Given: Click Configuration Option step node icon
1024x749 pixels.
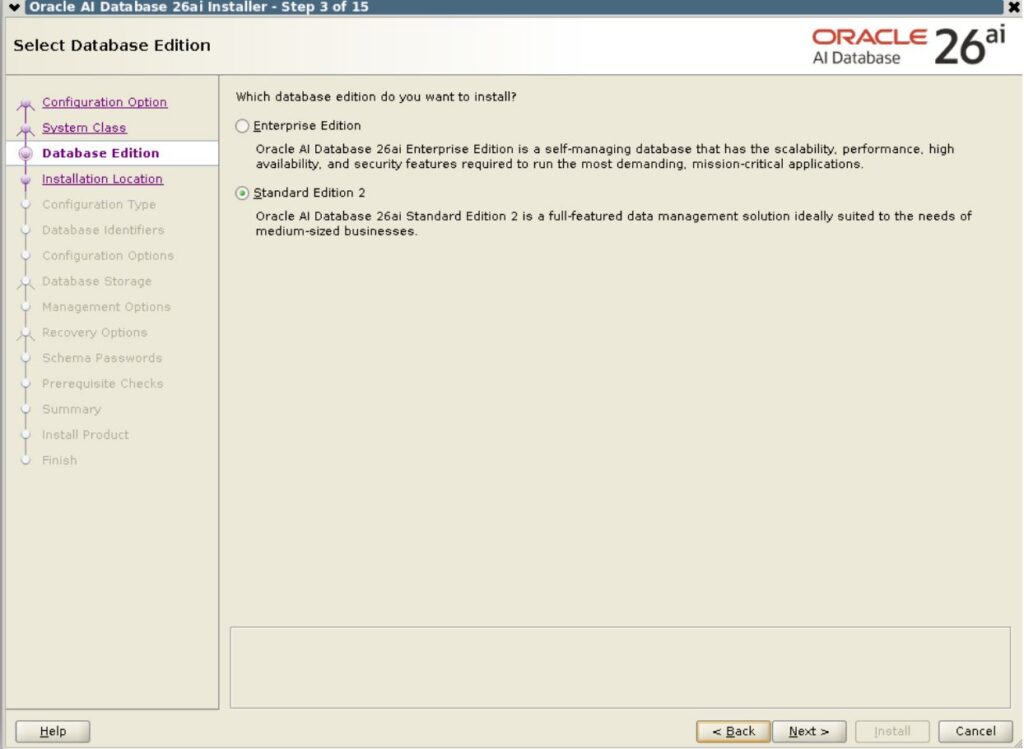Looking at the screenshot, I should coord(25,103).
